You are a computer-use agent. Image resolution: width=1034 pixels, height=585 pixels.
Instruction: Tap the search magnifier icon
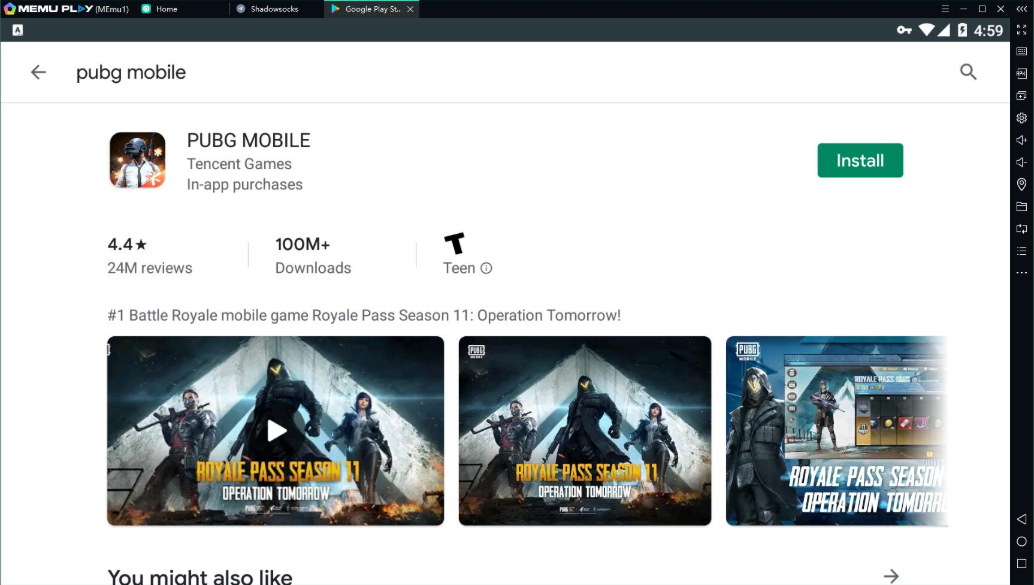(967, 72)
